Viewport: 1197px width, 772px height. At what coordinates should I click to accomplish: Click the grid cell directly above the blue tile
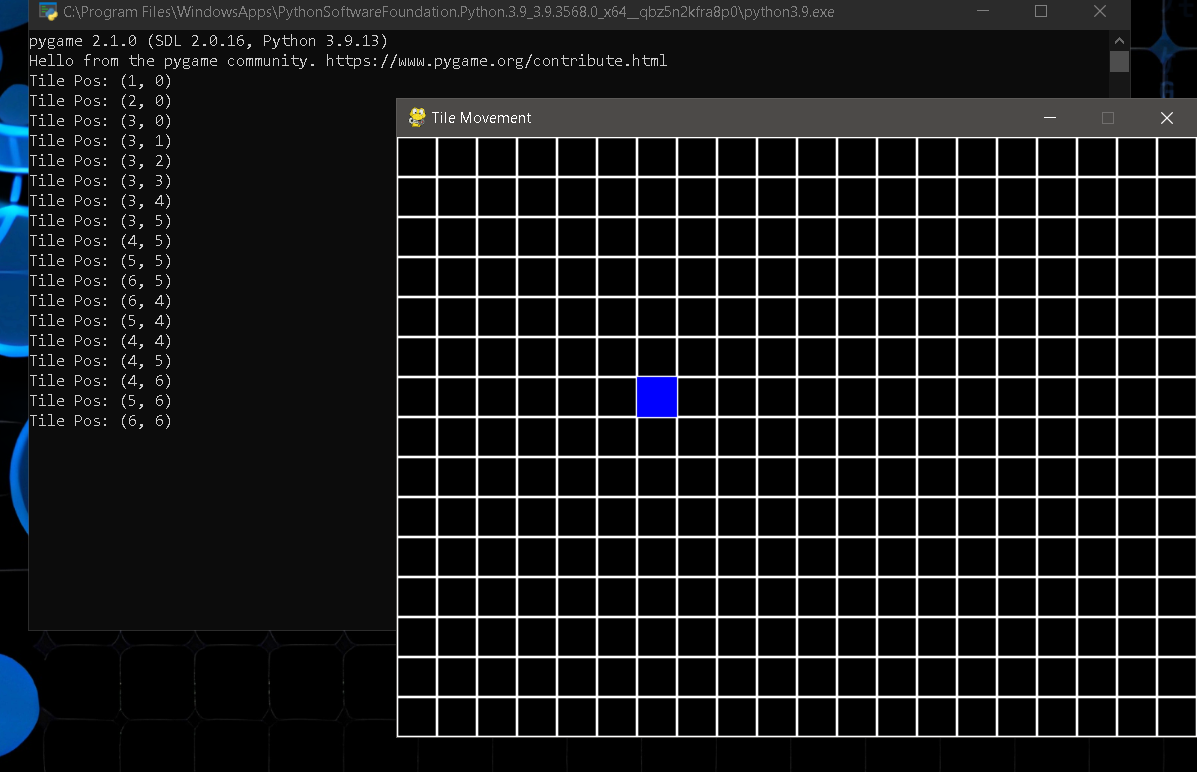pos(657,357)
